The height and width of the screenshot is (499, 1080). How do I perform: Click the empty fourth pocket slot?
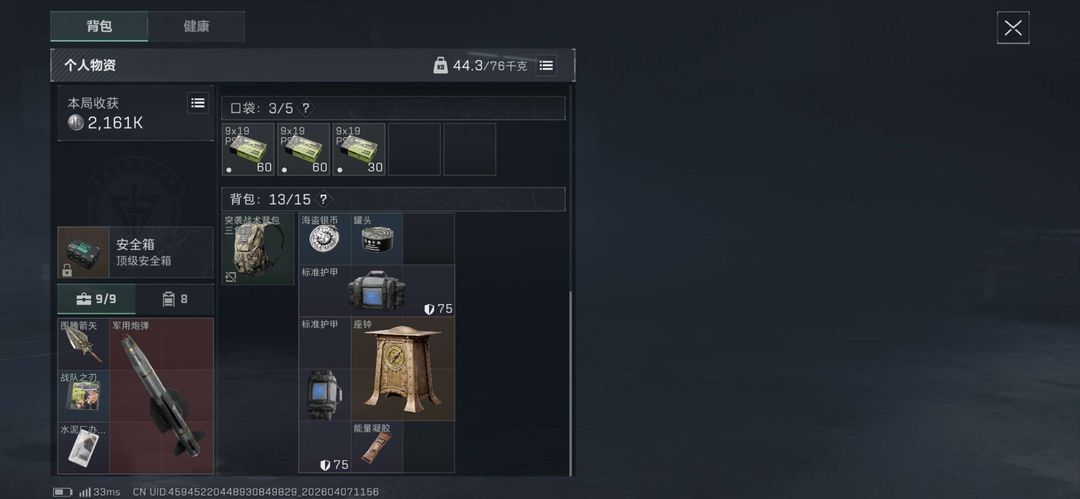(x=414, y=149)
